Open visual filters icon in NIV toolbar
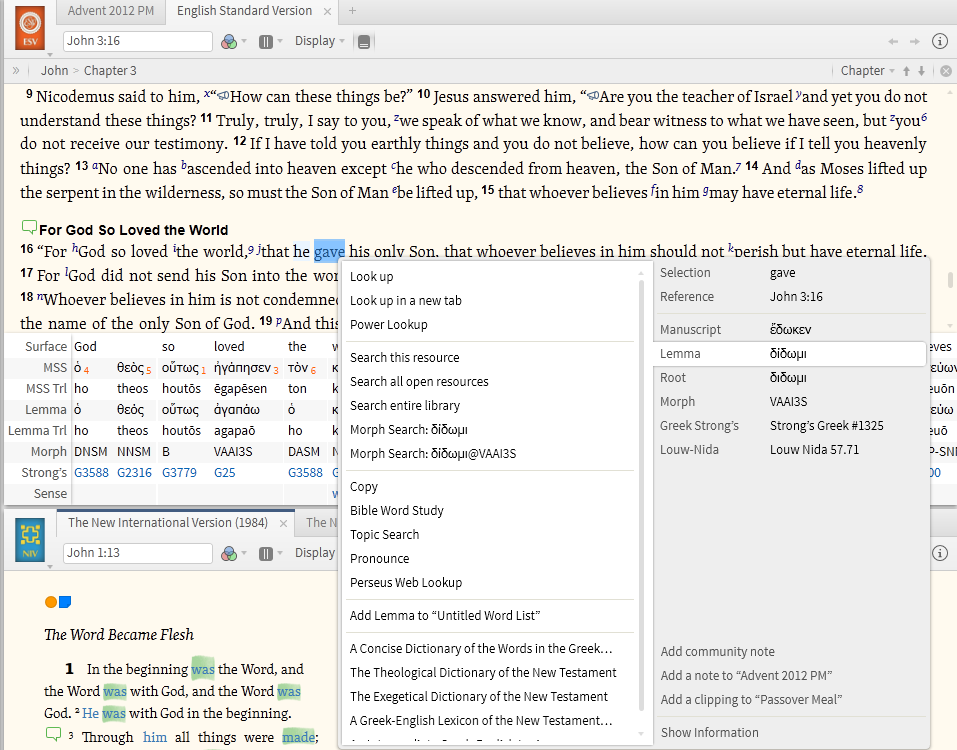This screenshot has width=957, height=750. pos(229,553)
